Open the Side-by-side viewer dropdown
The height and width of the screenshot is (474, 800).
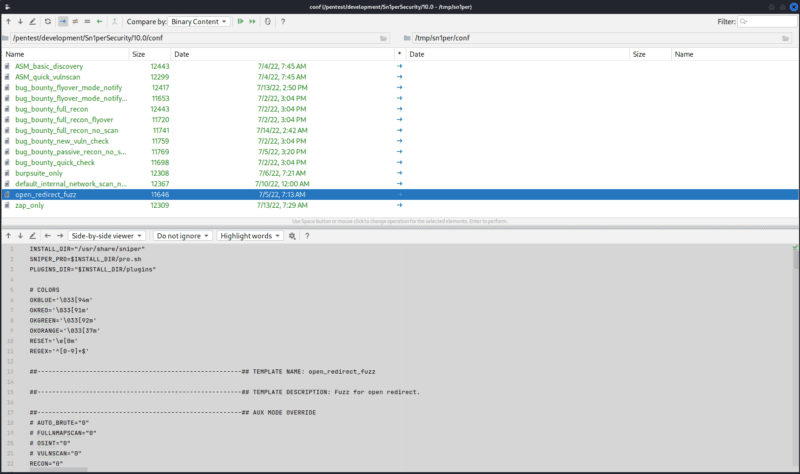coord(107,236)
